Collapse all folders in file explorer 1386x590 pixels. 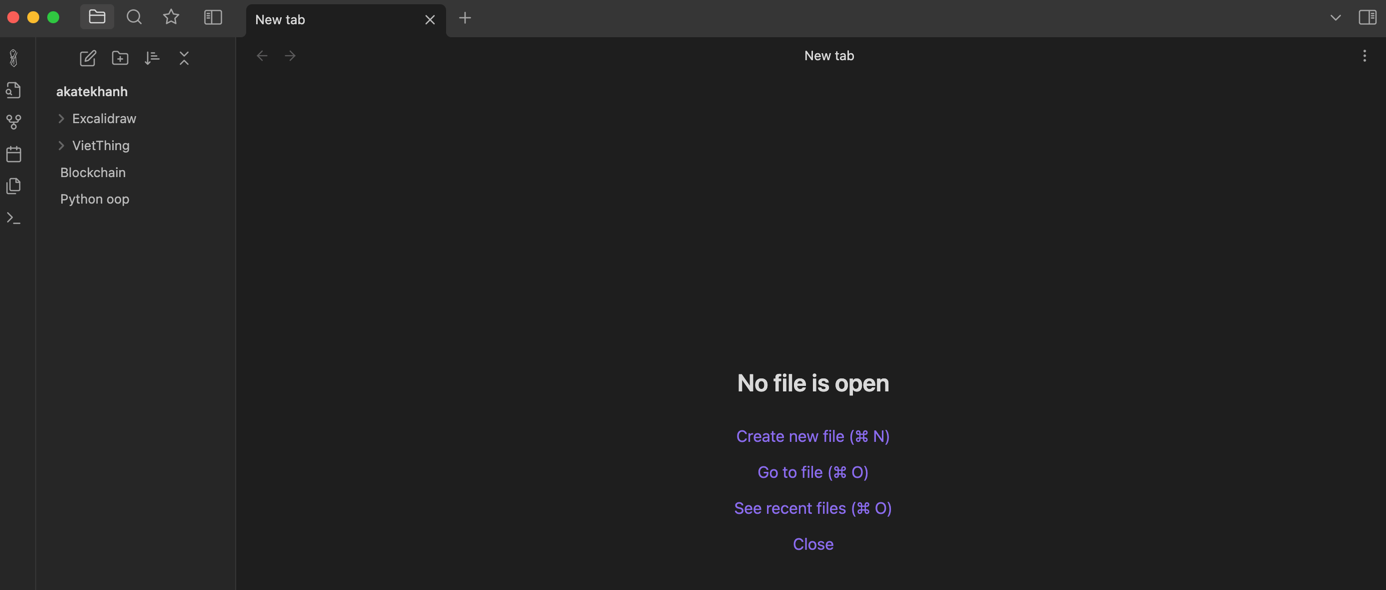pos(184,58)
